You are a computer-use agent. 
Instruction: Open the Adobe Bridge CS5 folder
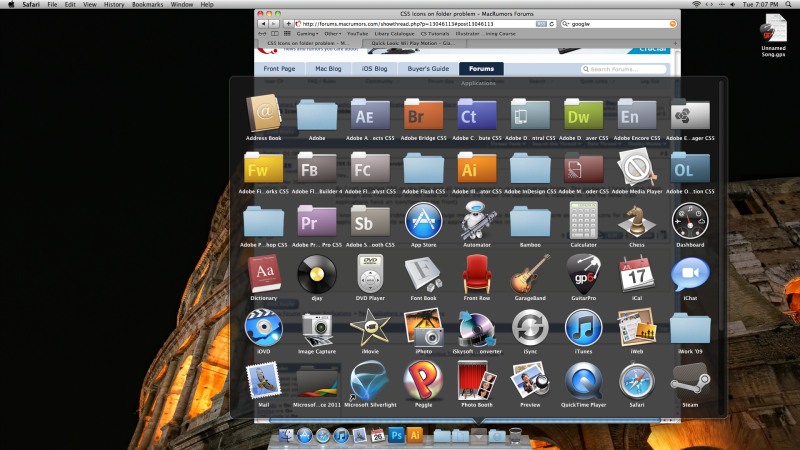click(x=423, y=114)
